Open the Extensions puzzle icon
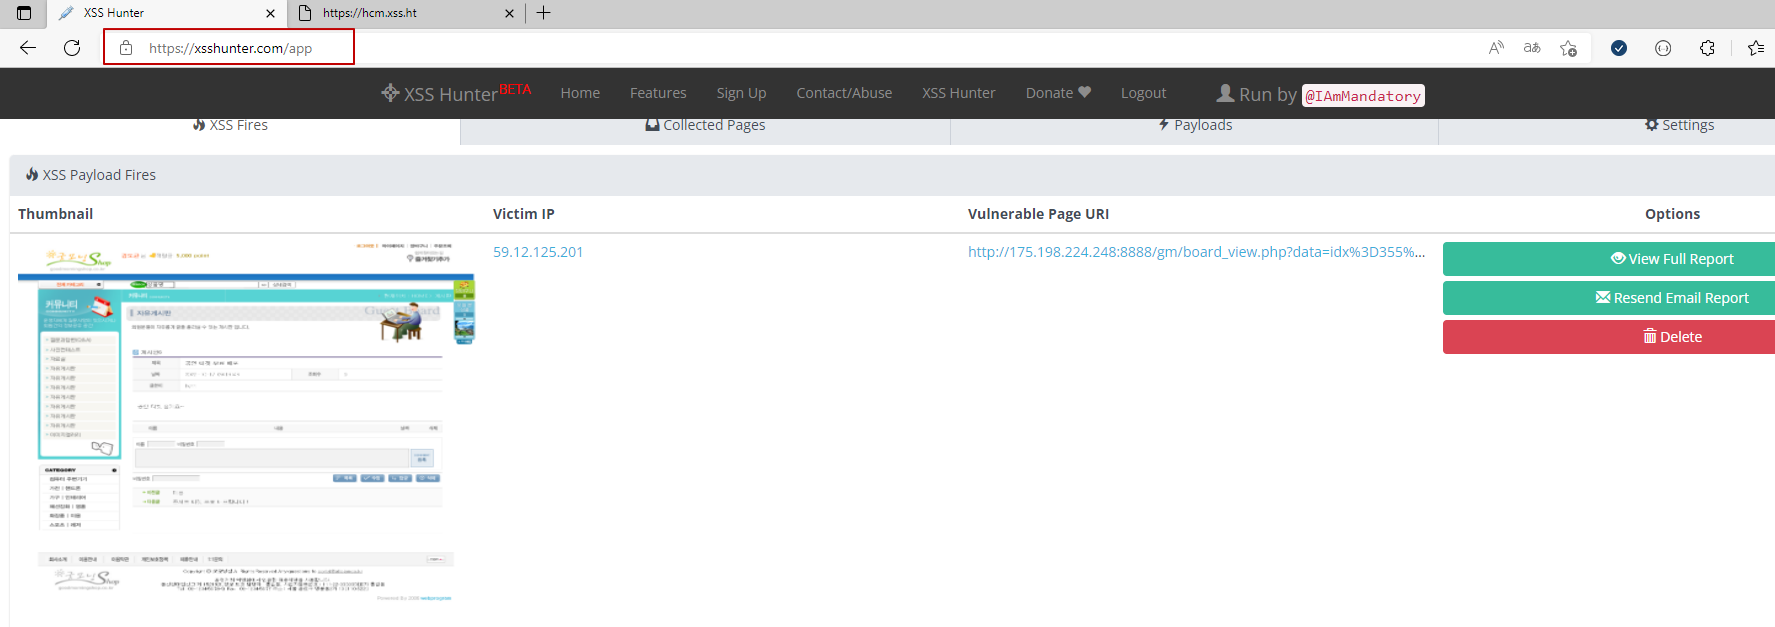Image resolution: width=1775 pixels, height=627 pixels. click(x=1707, y=48)
